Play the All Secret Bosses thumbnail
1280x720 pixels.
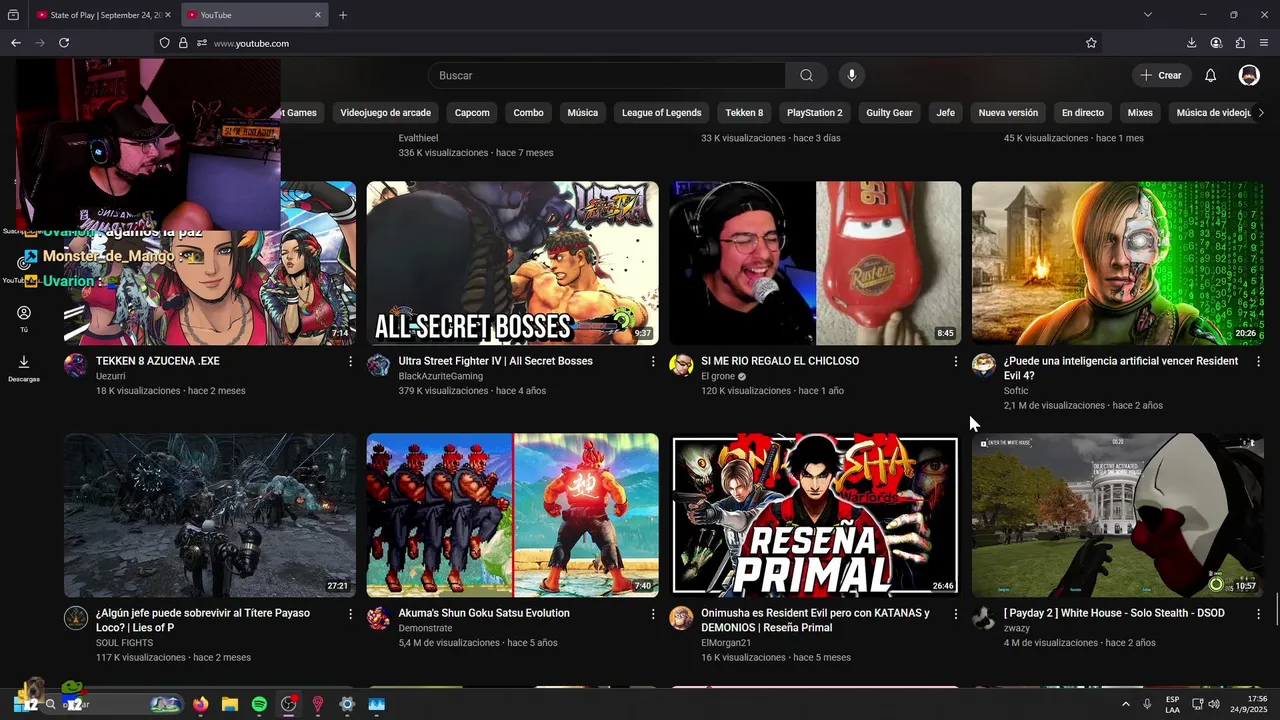click(x=512, y=263)
